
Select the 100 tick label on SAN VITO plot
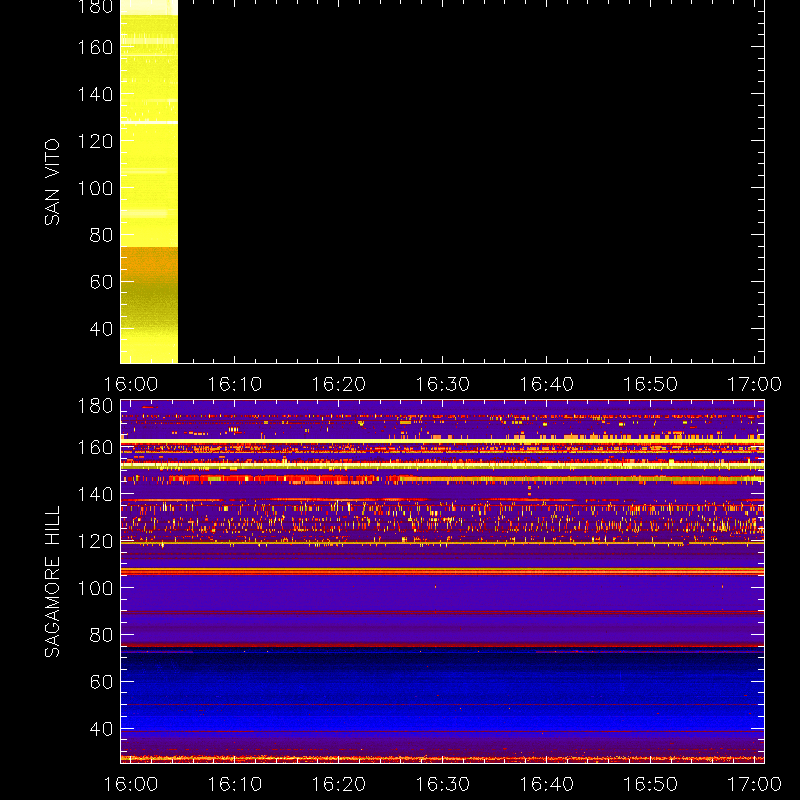click(95, 188)
